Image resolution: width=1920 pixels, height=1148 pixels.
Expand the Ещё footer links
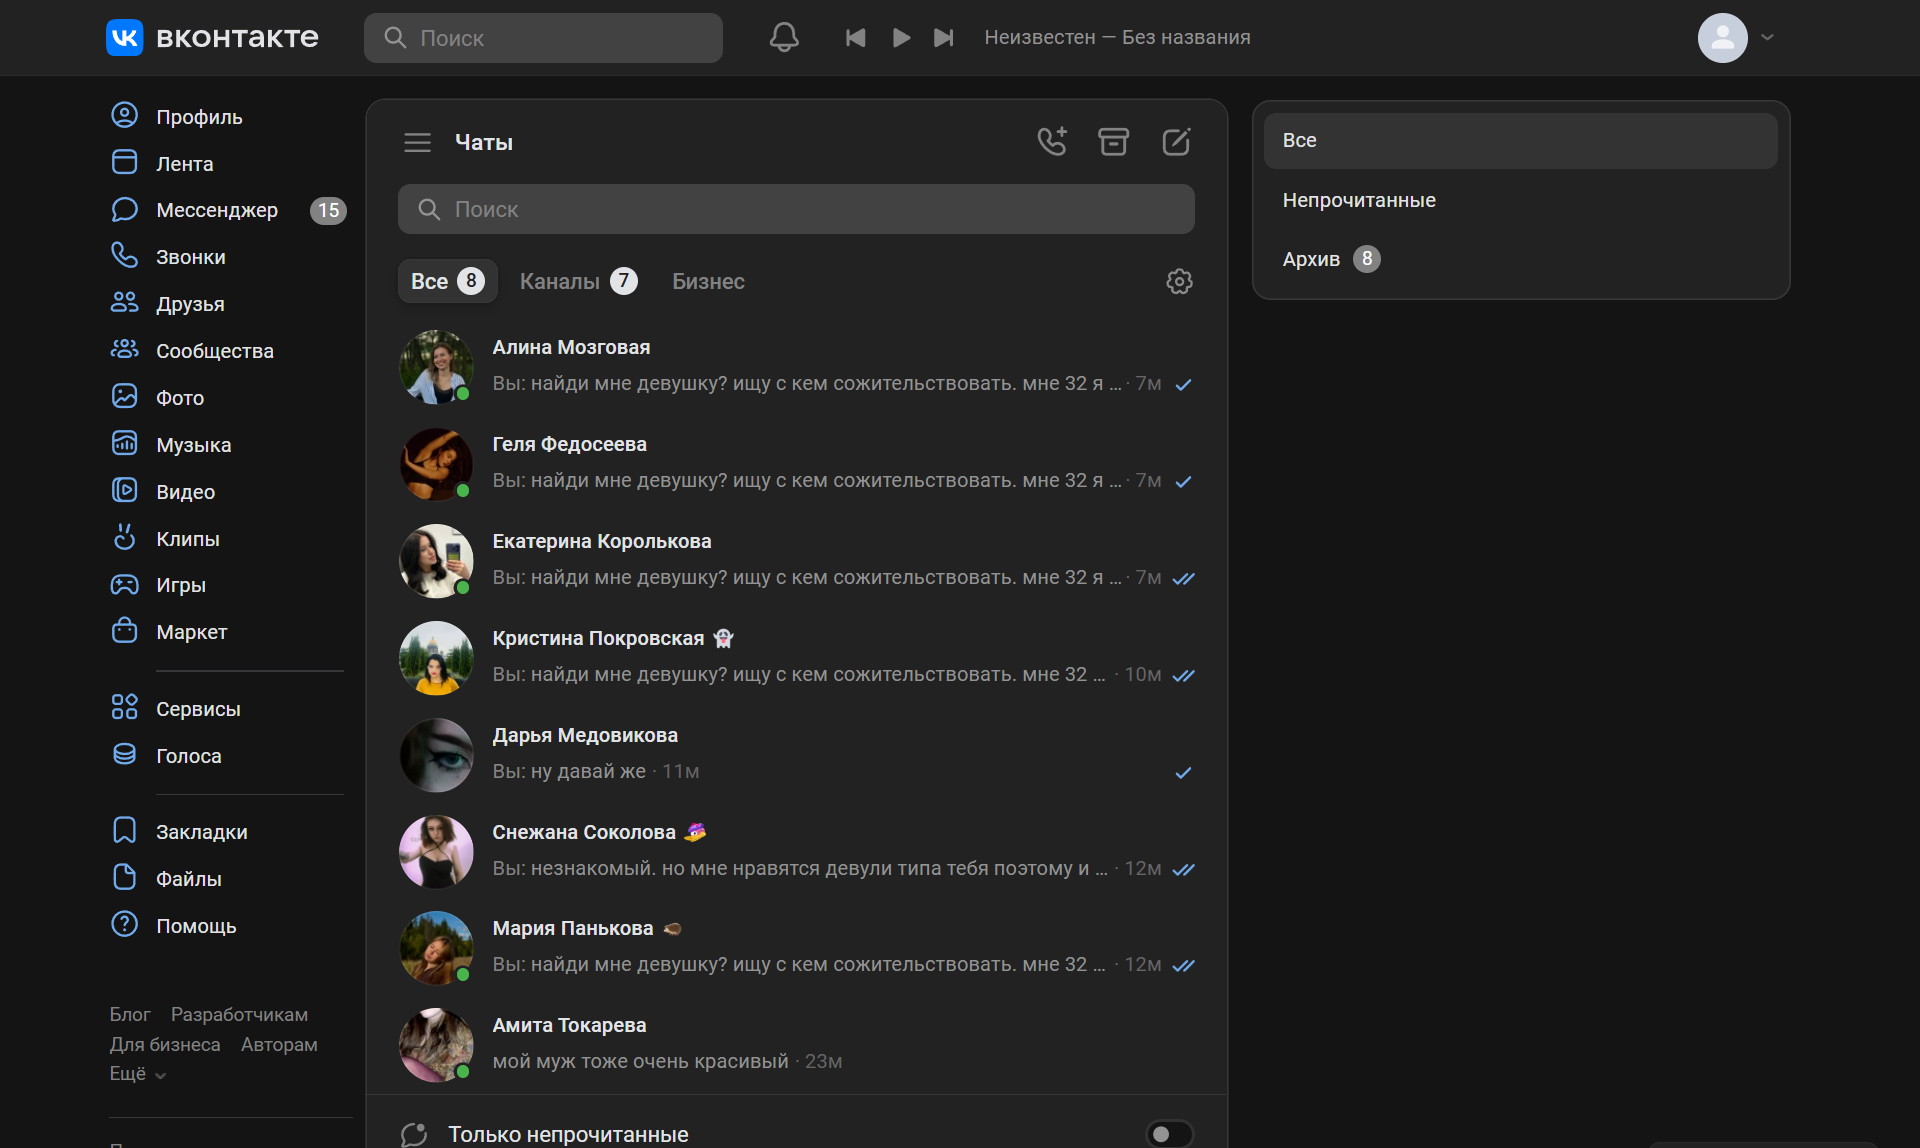point(137,1074)
